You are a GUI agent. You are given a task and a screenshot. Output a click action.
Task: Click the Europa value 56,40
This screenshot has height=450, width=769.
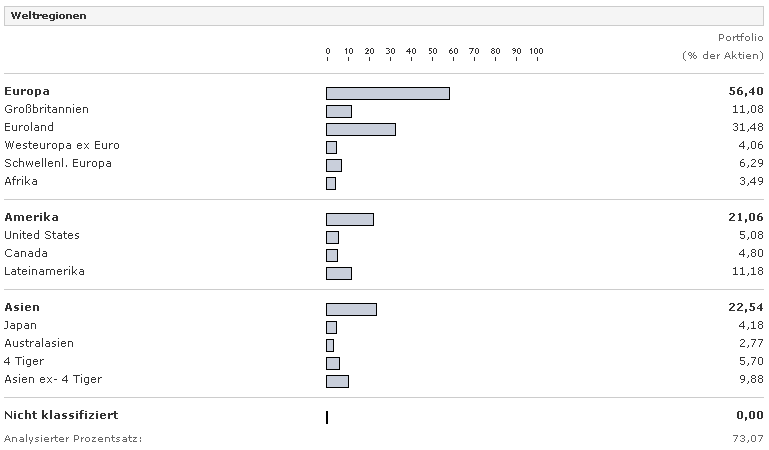coord(746,91)
